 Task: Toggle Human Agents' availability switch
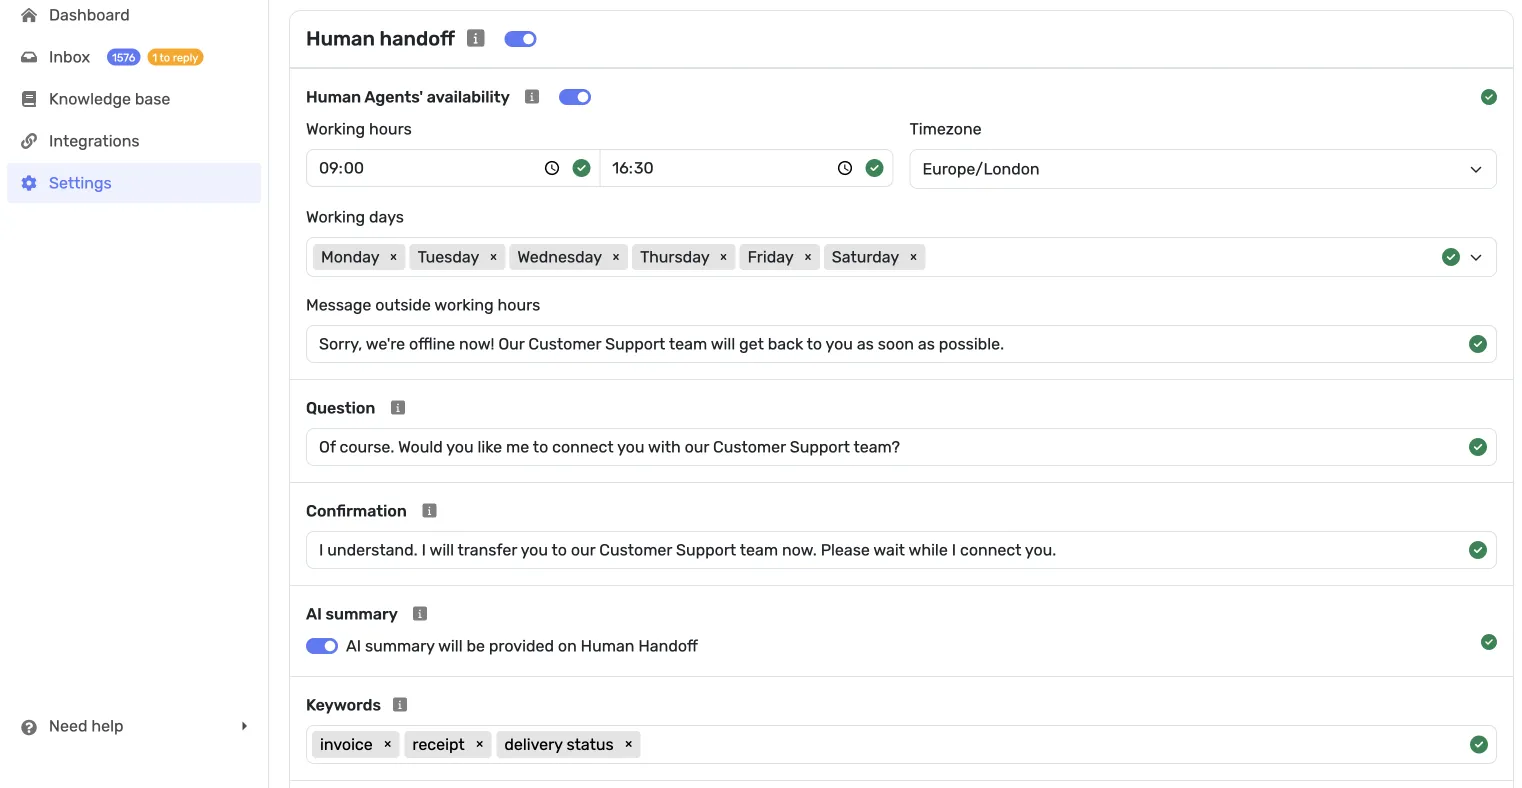(x=575, y=97)
